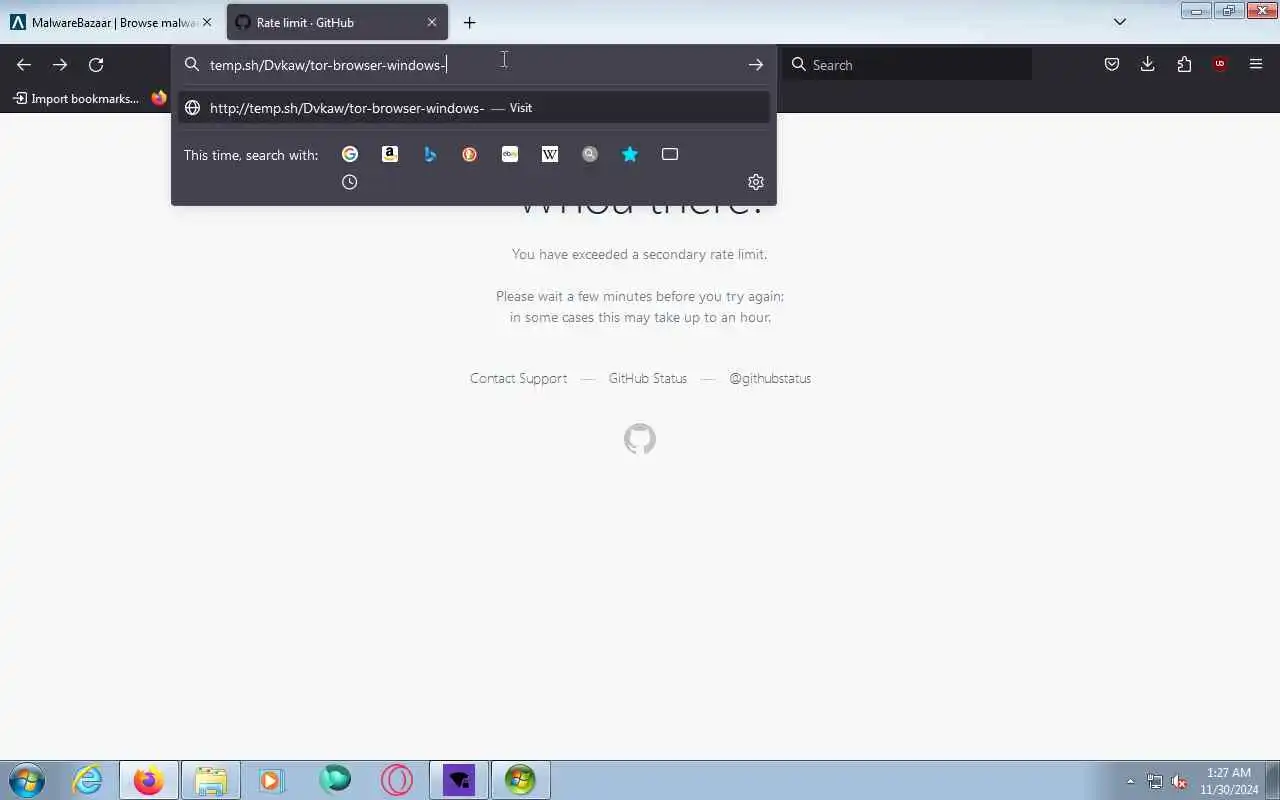The height and width of the screenshot is (800, 1280).
Task: Search open tabs using the tab icon
Action: pos(670,154)
